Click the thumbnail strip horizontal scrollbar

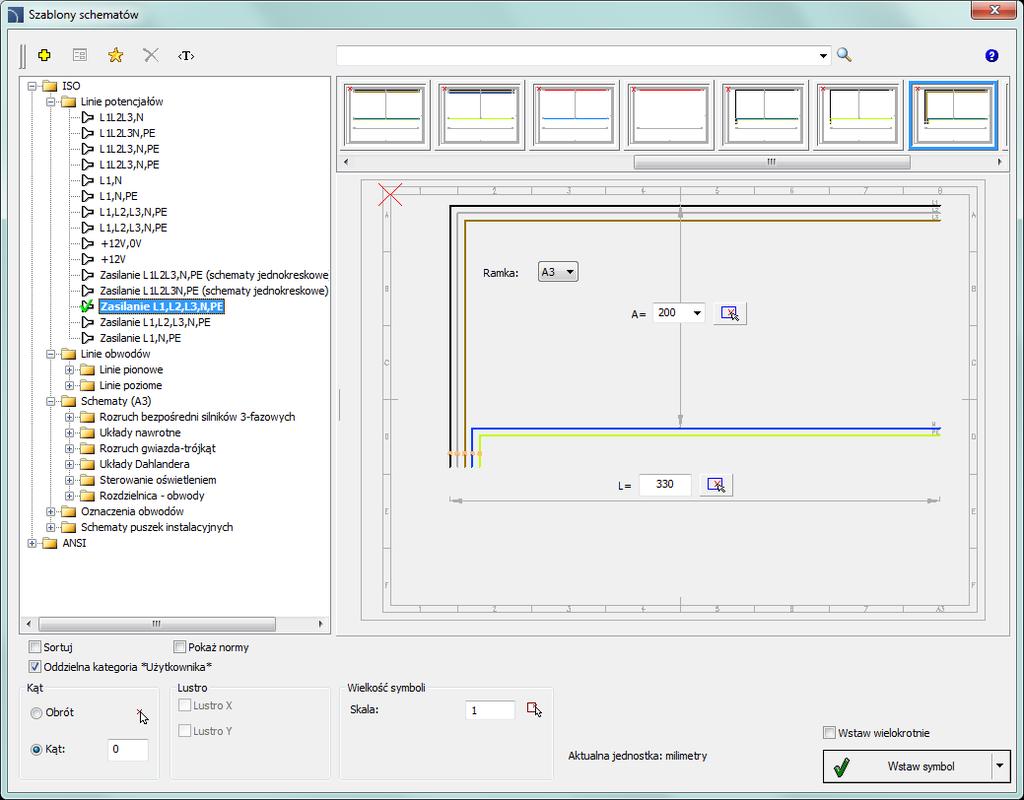772,162
